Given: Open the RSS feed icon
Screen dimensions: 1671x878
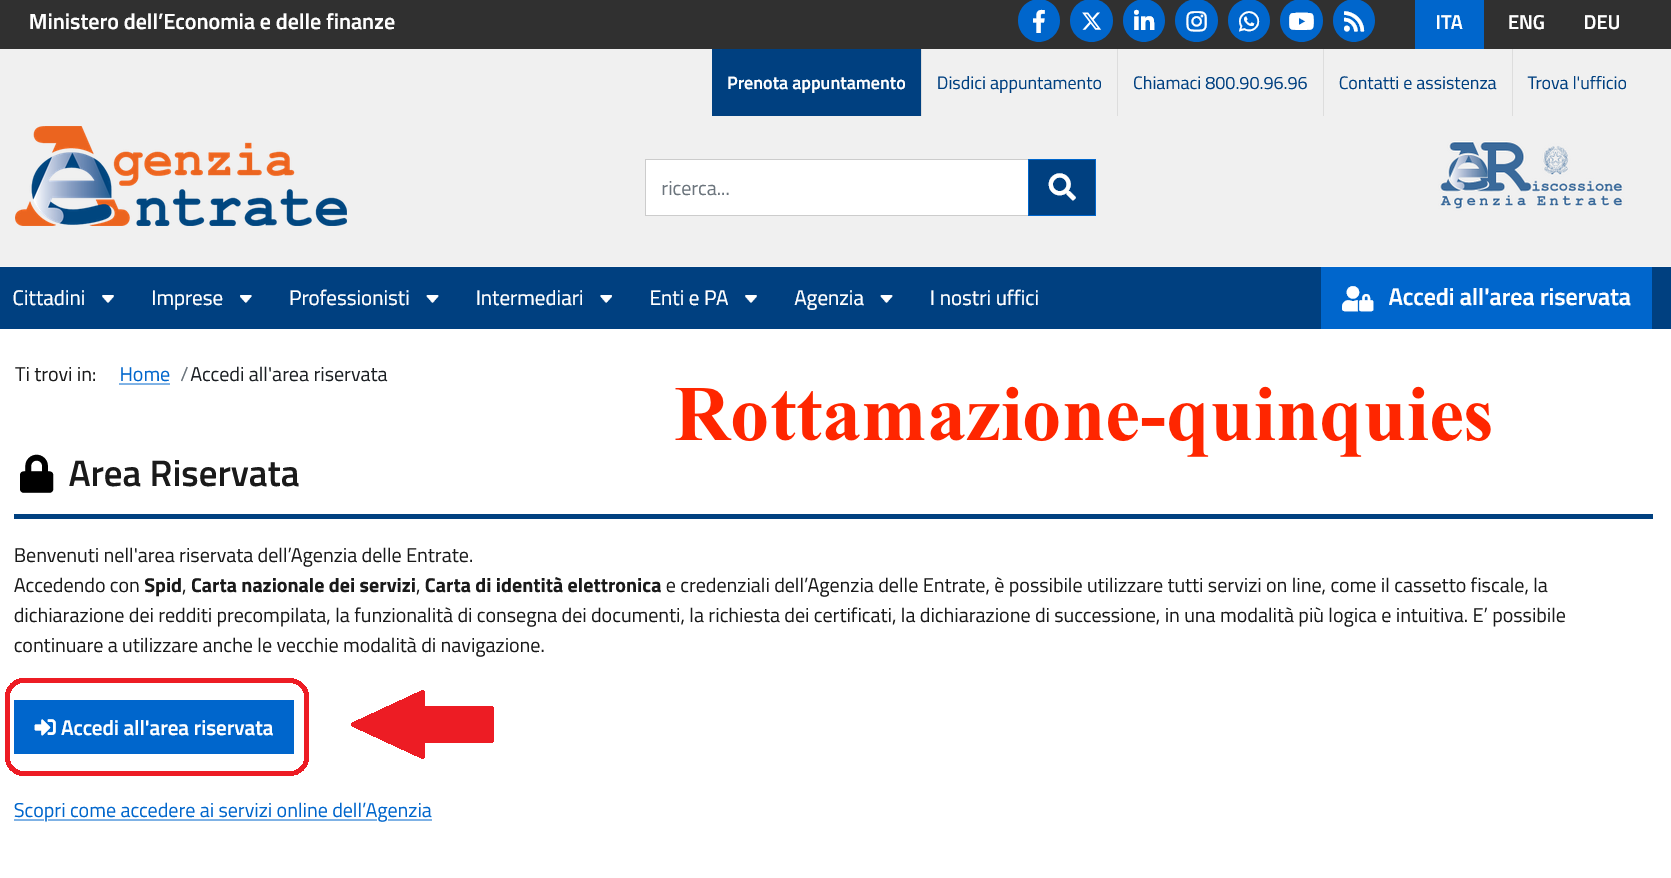Looking at the screenshot, I should coord(1354,21).
